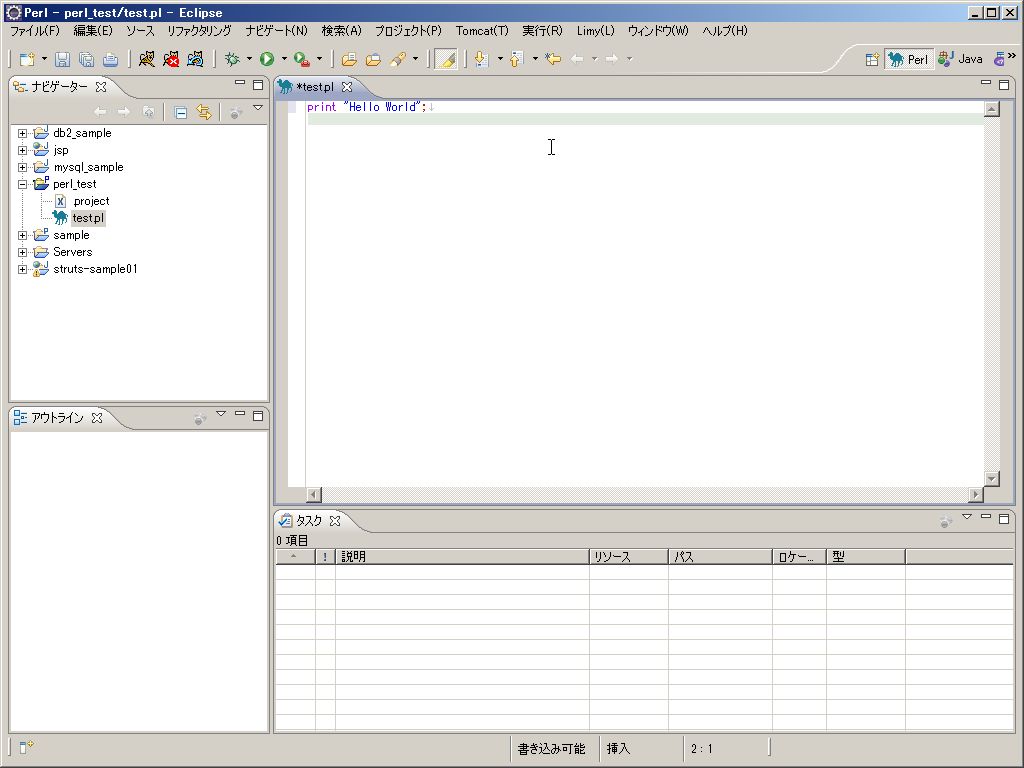The width and height of the screenshot is (1024, 768).
Task: Expand the jsp project node
Action: pyautogui.click(x=22, y=150)
